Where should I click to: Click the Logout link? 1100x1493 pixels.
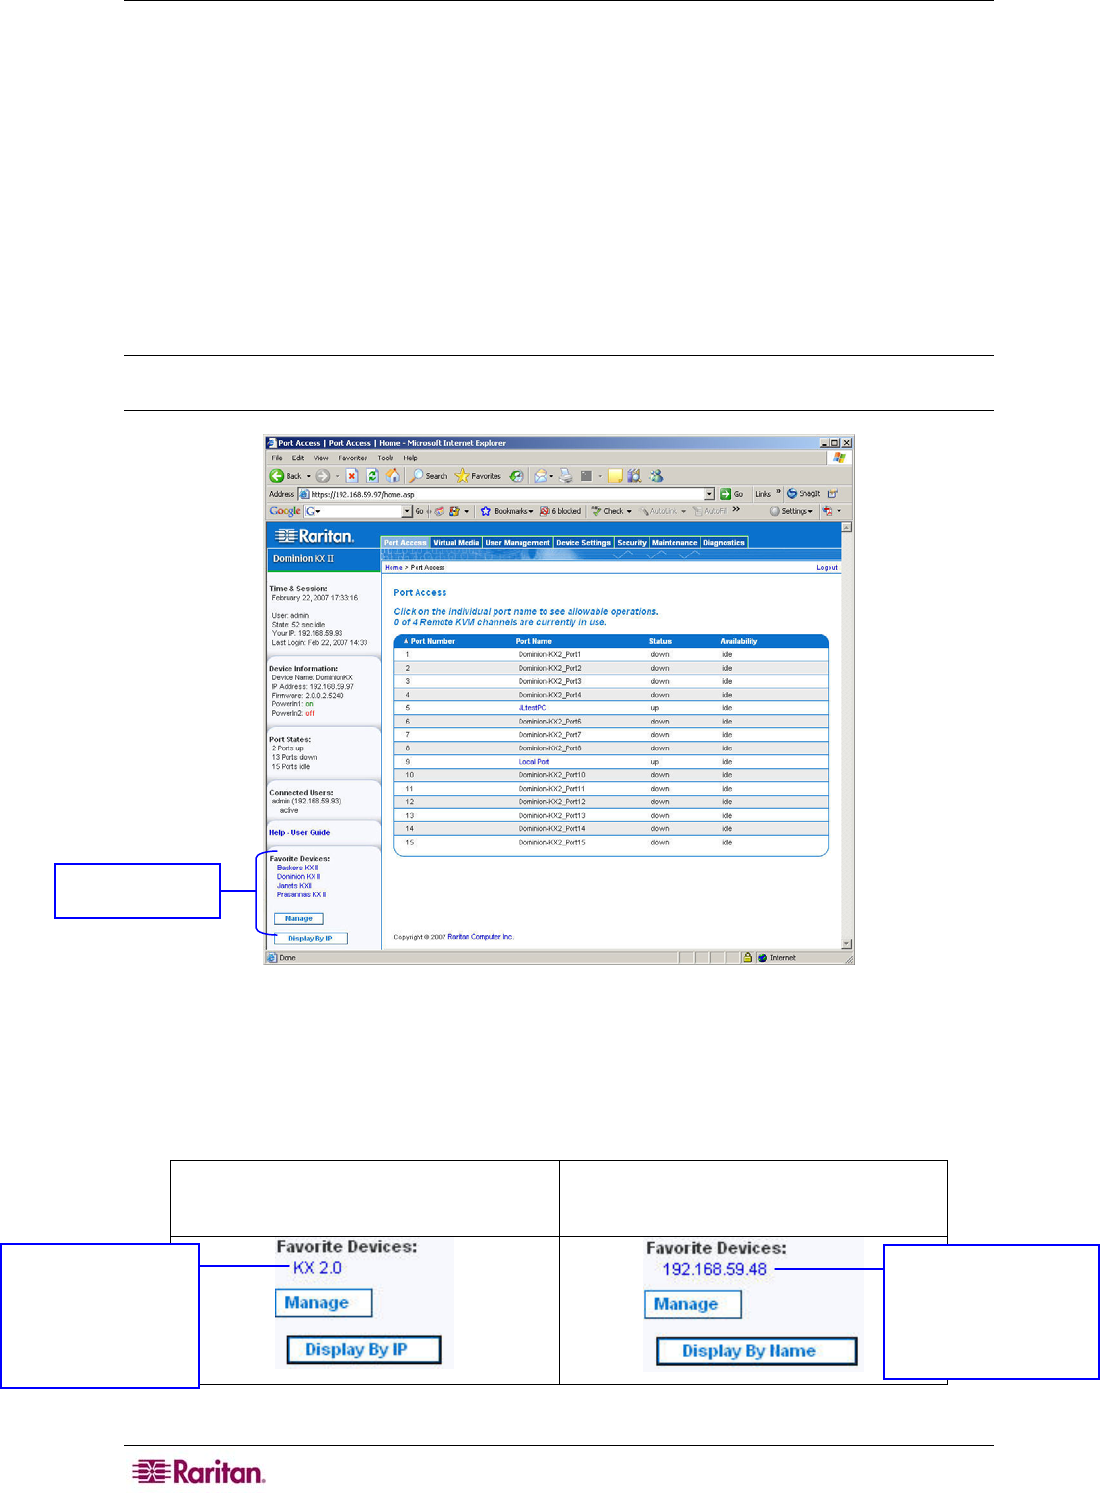[x=827, y=567]
